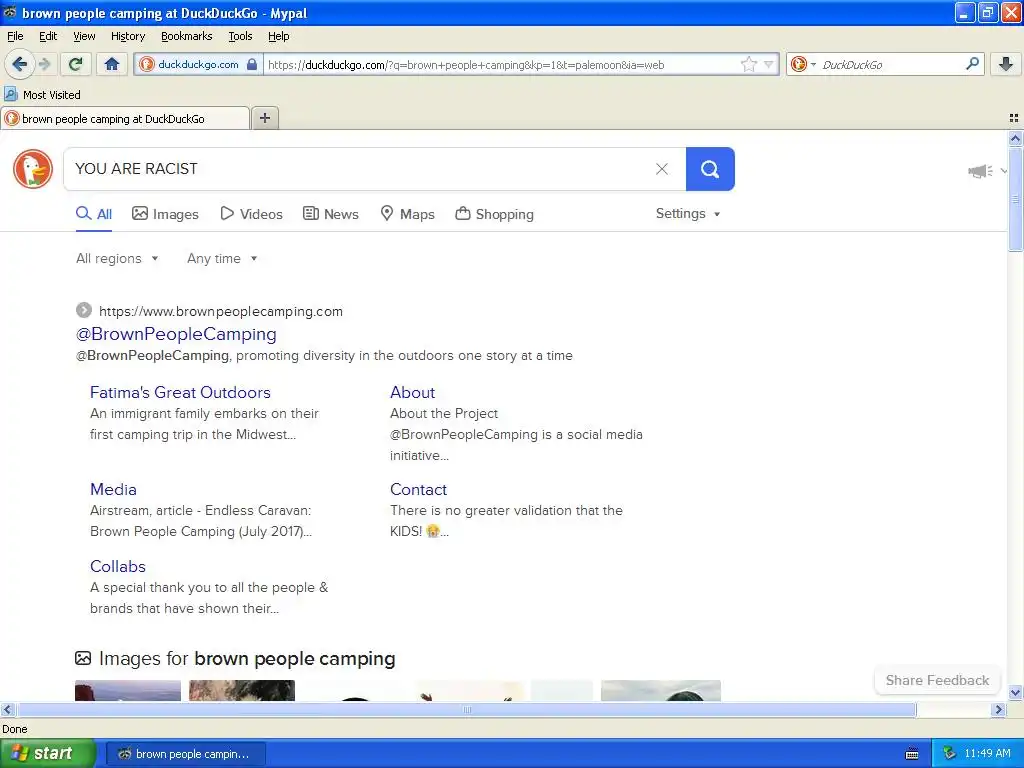This screenshot has width=1024, height=768.
Task: Click the vertical scrollbar up arrow
Action: tap(1015, 138)
